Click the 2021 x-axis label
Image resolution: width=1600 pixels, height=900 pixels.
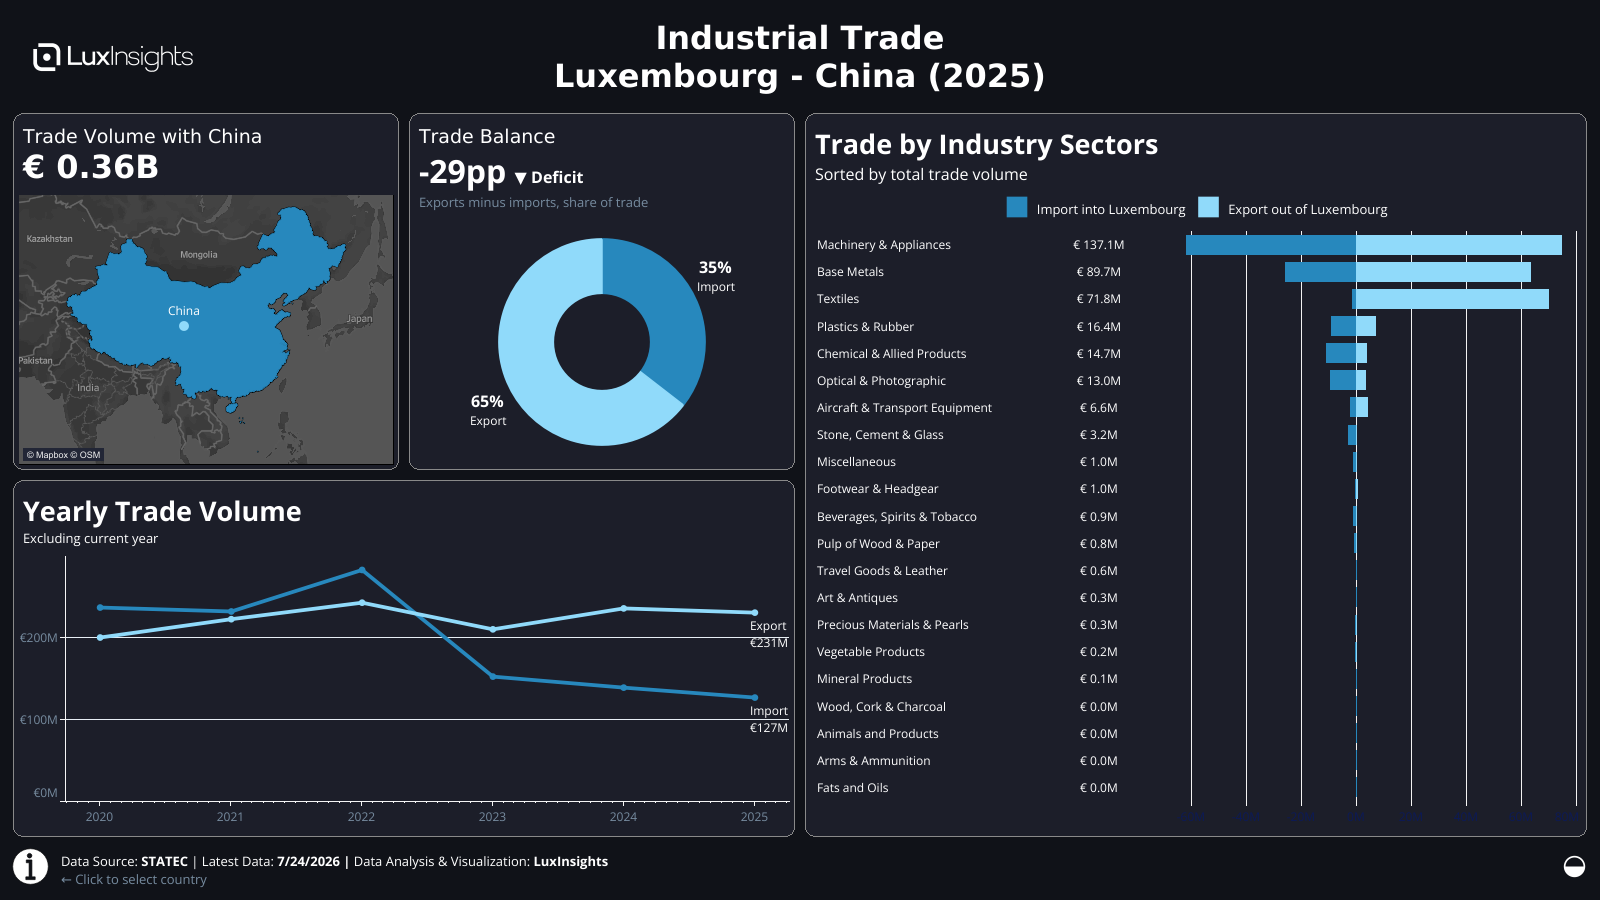(230, 817)
